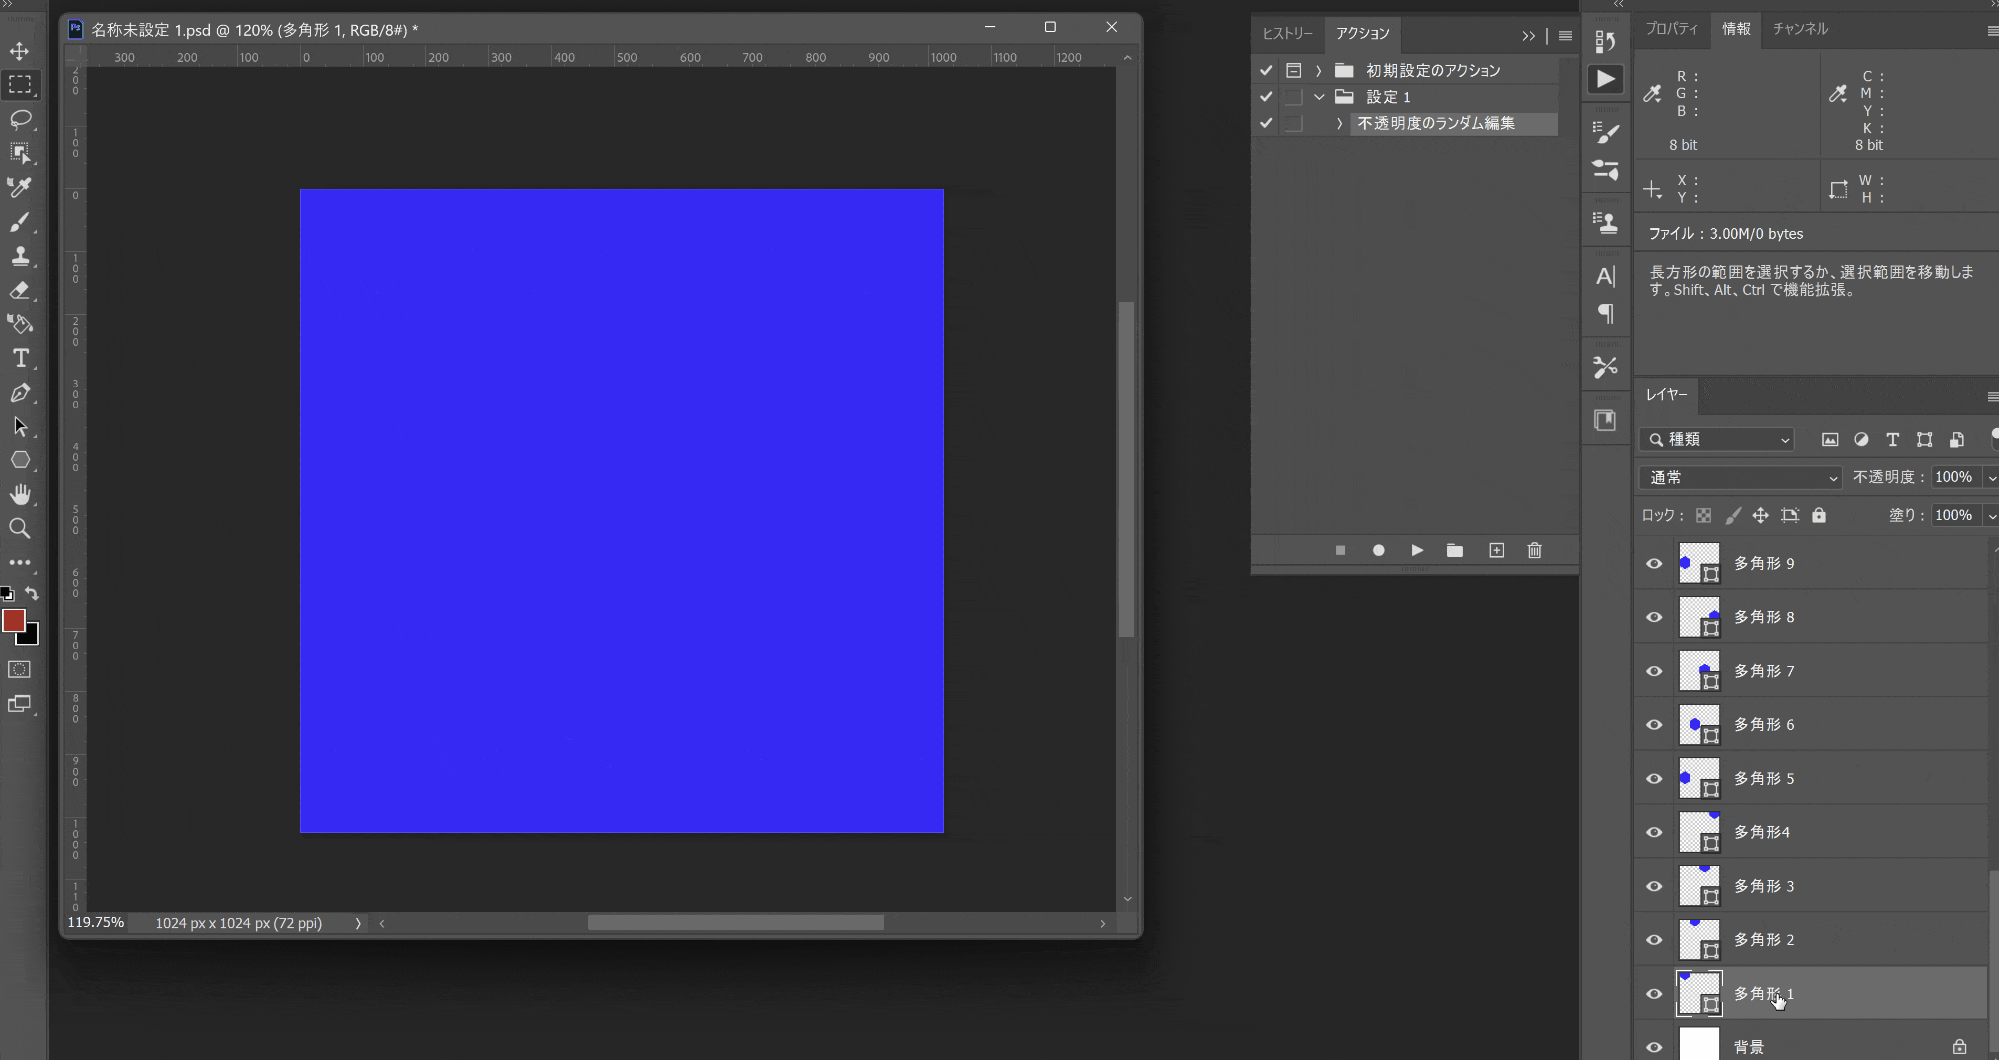Hide the 多角形 5 layer

pos(1654,778)
